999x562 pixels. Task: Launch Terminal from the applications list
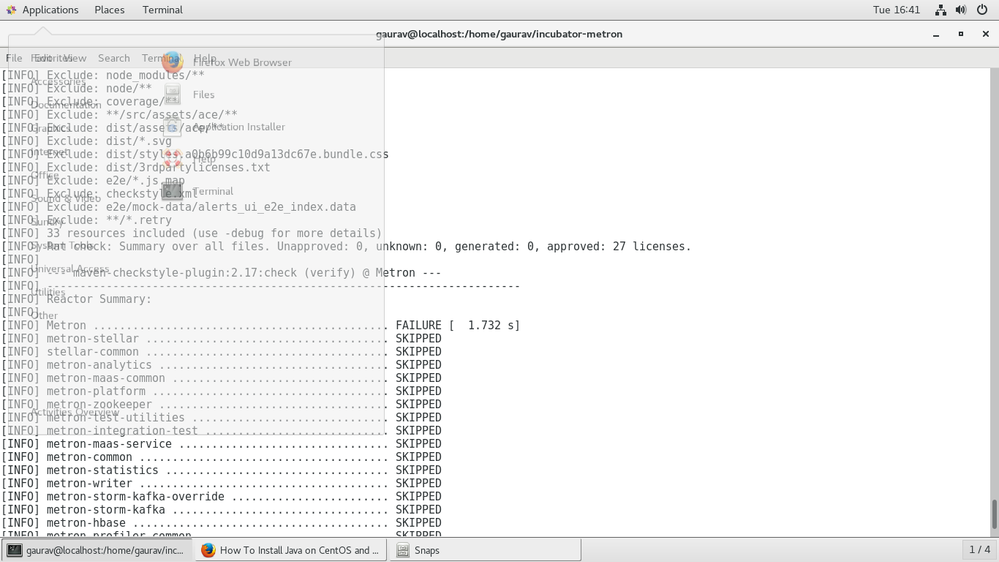(x=198, y=191)
